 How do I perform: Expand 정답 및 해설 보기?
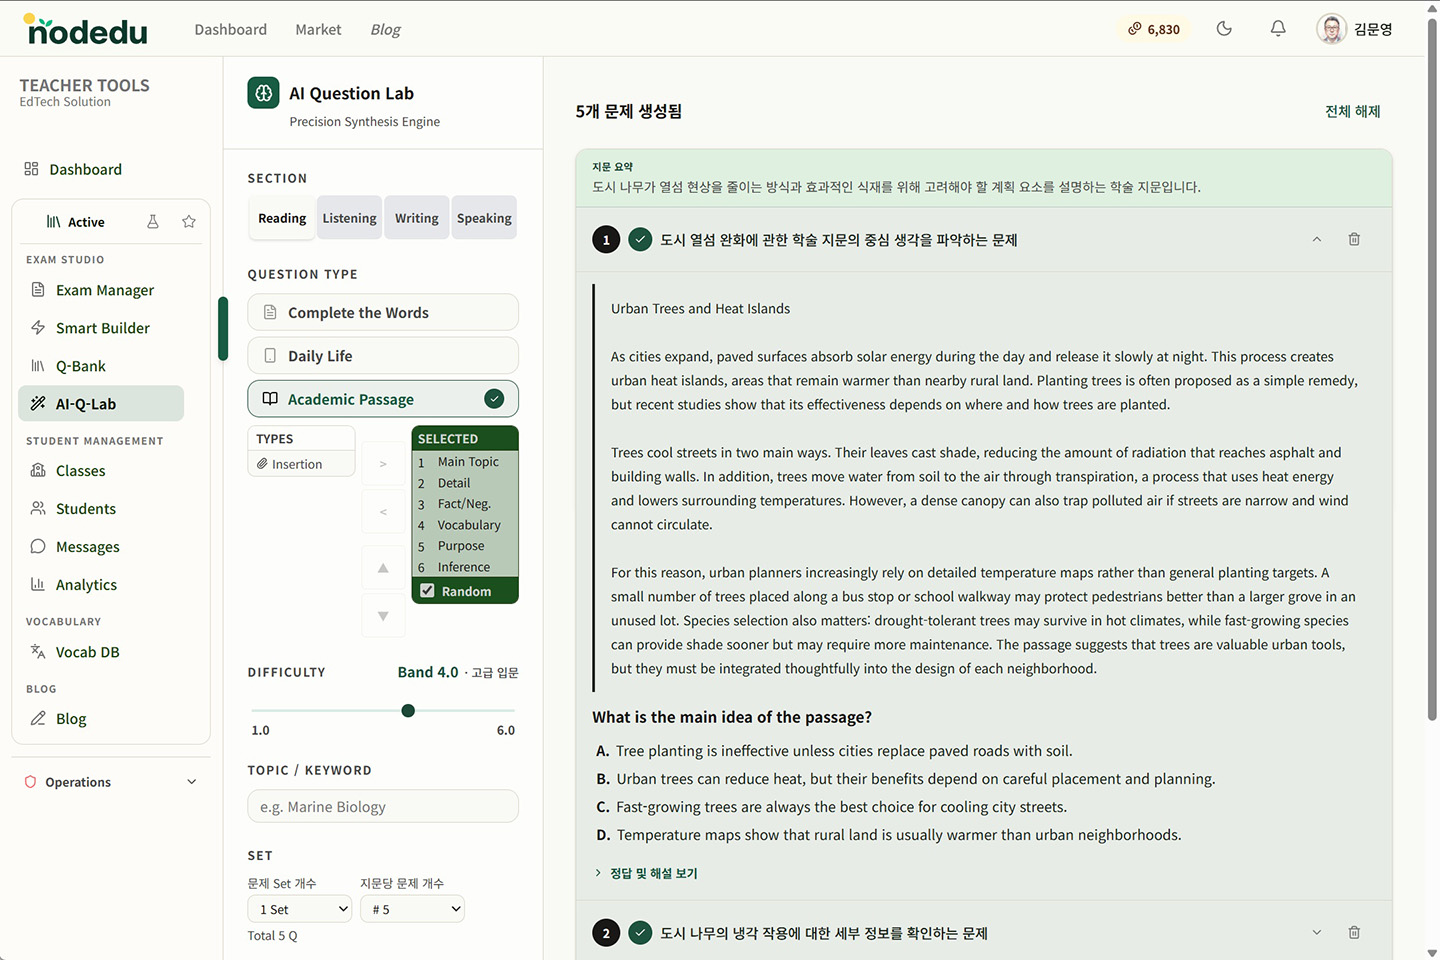click(646, 873)
